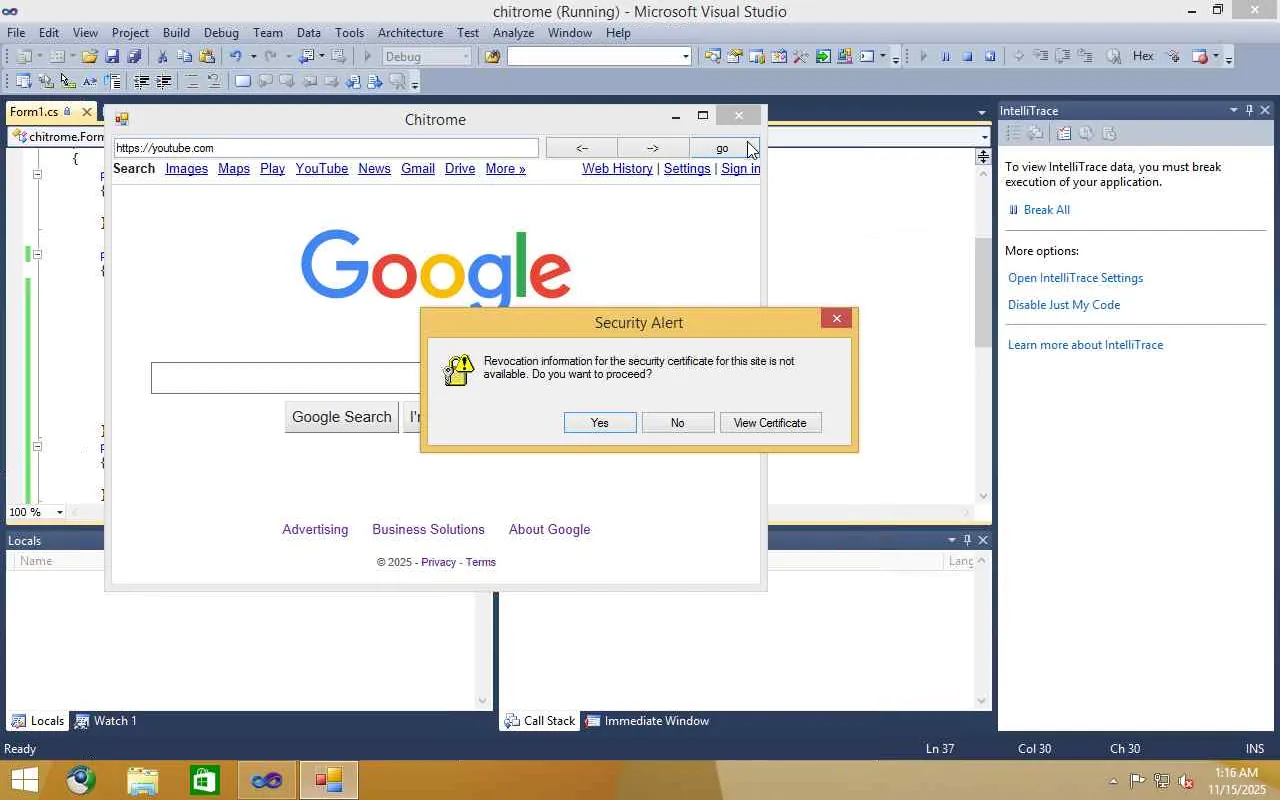Viewport: 1280px width, 800px height.
Task: Click the Windows Start button
Action: pos(24,780)
